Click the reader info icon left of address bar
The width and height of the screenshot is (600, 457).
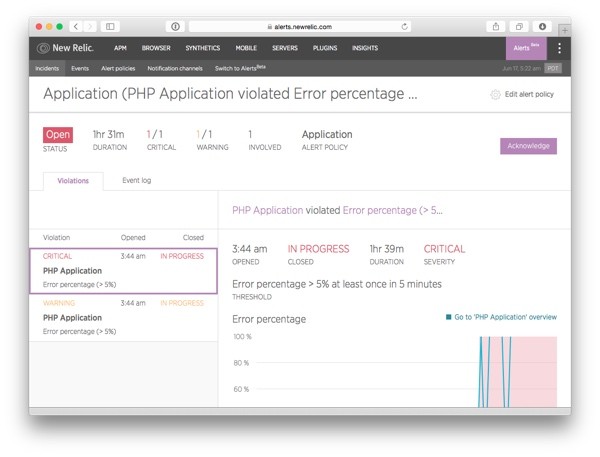click(x=175, y=26)
